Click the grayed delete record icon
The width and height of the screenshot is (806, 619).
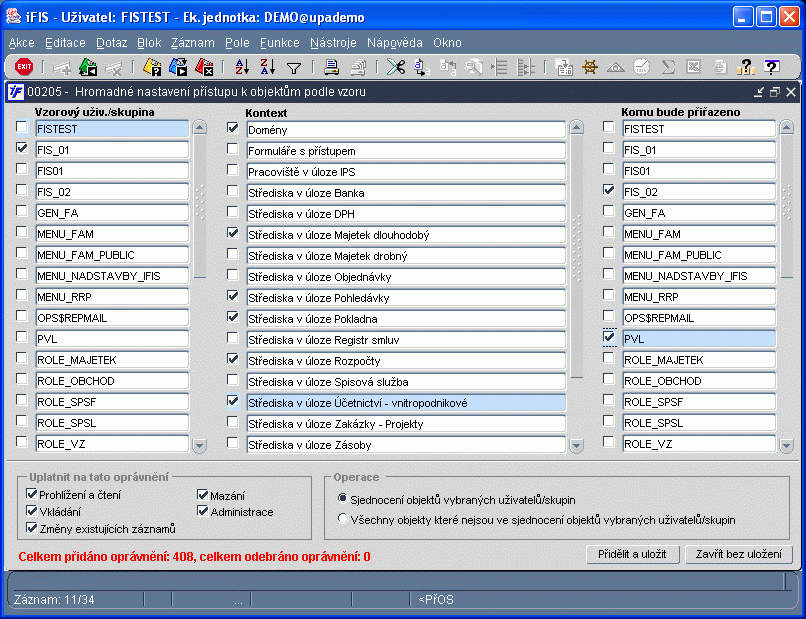(x=114, y=67)
